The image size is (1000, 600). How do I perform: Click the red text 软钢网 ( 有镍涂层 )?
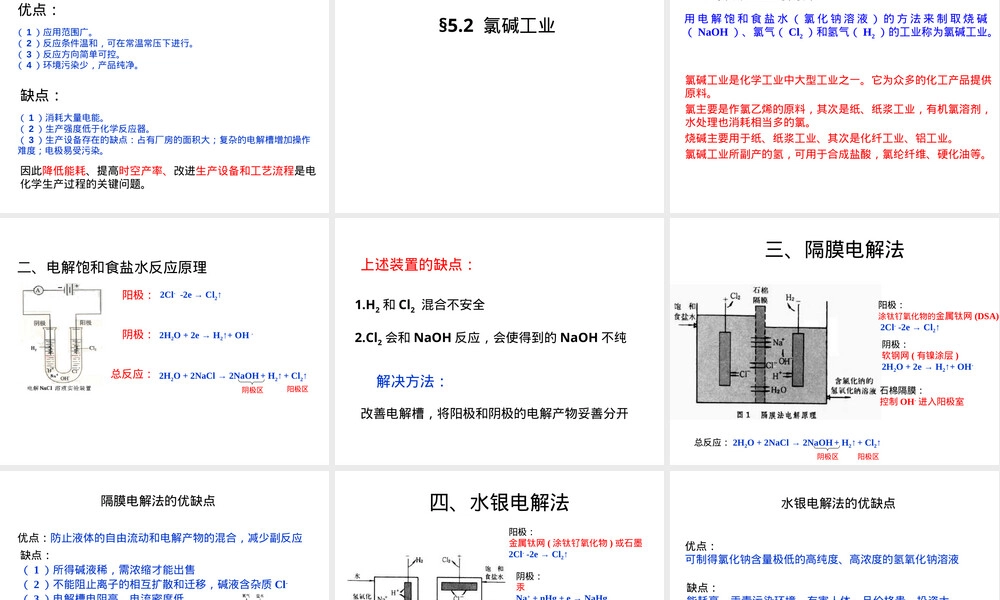pyautogui.click(x=920, y=355)
